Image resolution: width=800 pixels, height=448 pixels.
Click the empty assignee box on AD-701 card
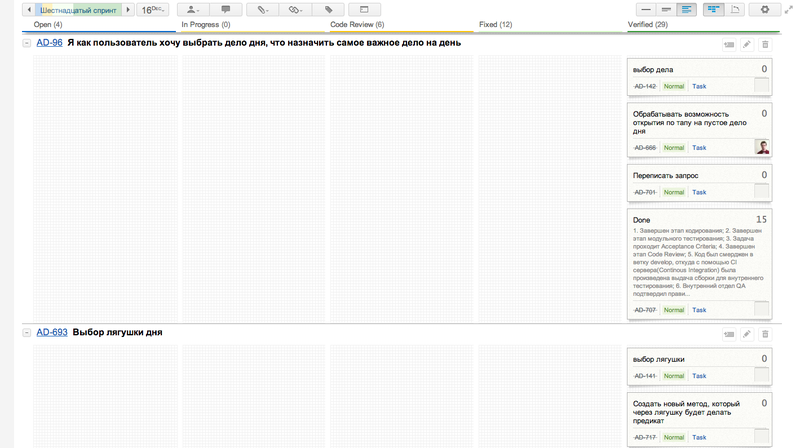pyautogui.click(x=762, y=191)
